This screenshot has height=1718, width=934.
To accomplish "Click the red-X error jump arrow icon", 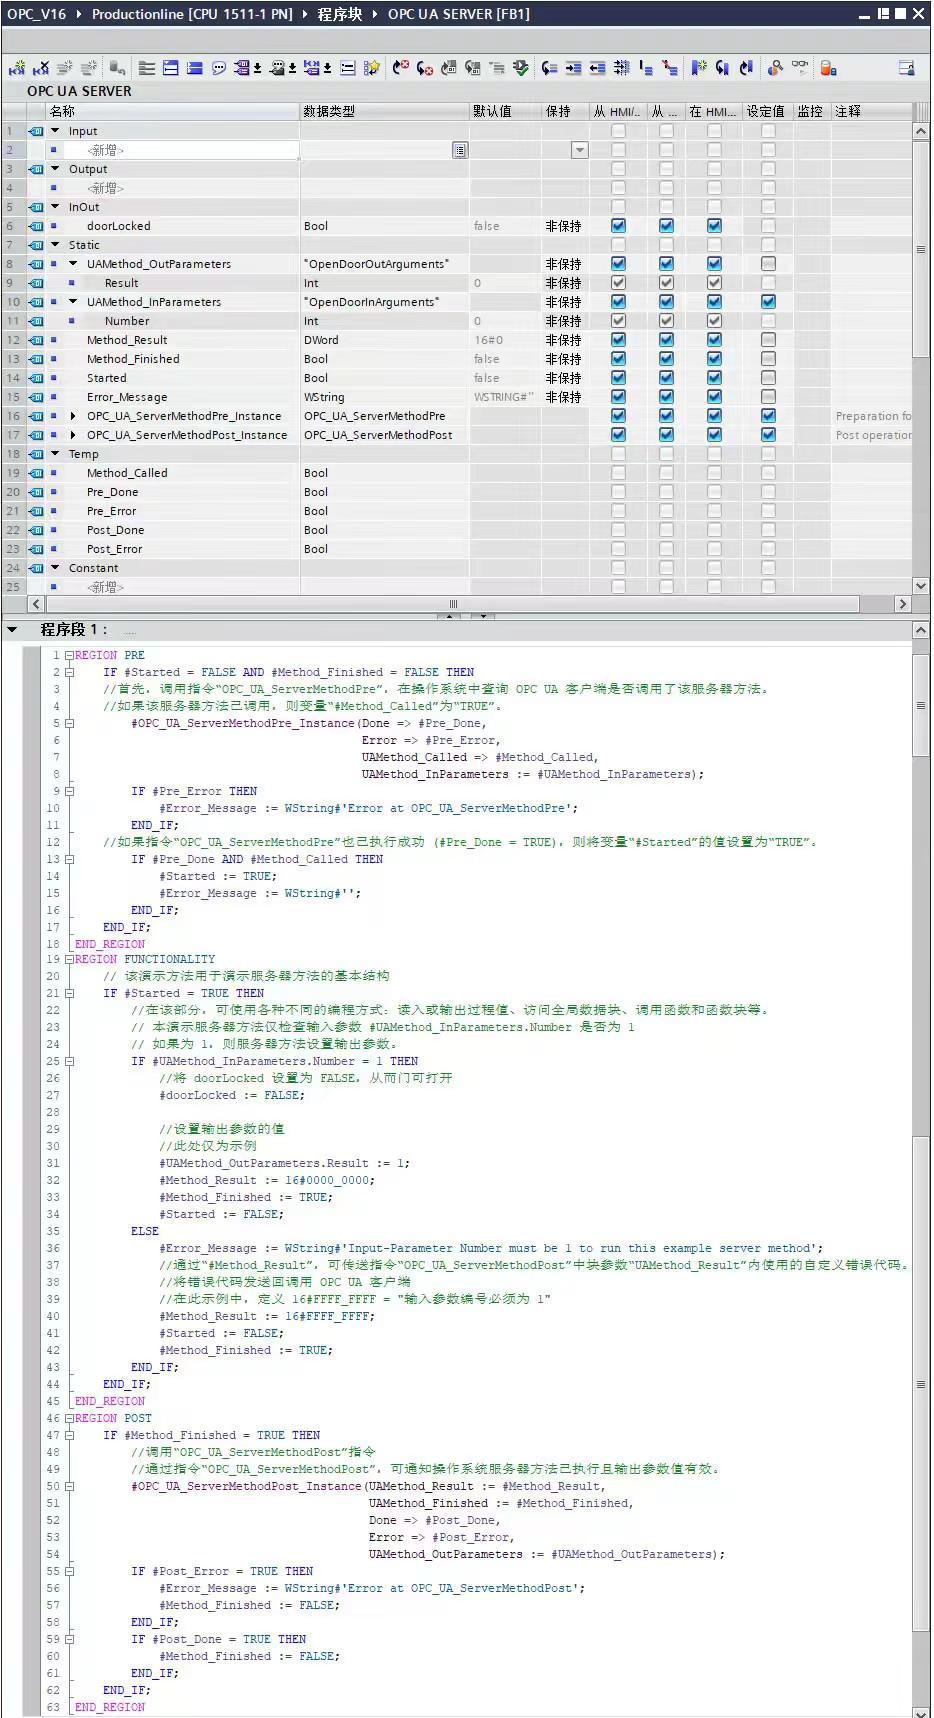I will pyautogui.click(x=401, y=68).
